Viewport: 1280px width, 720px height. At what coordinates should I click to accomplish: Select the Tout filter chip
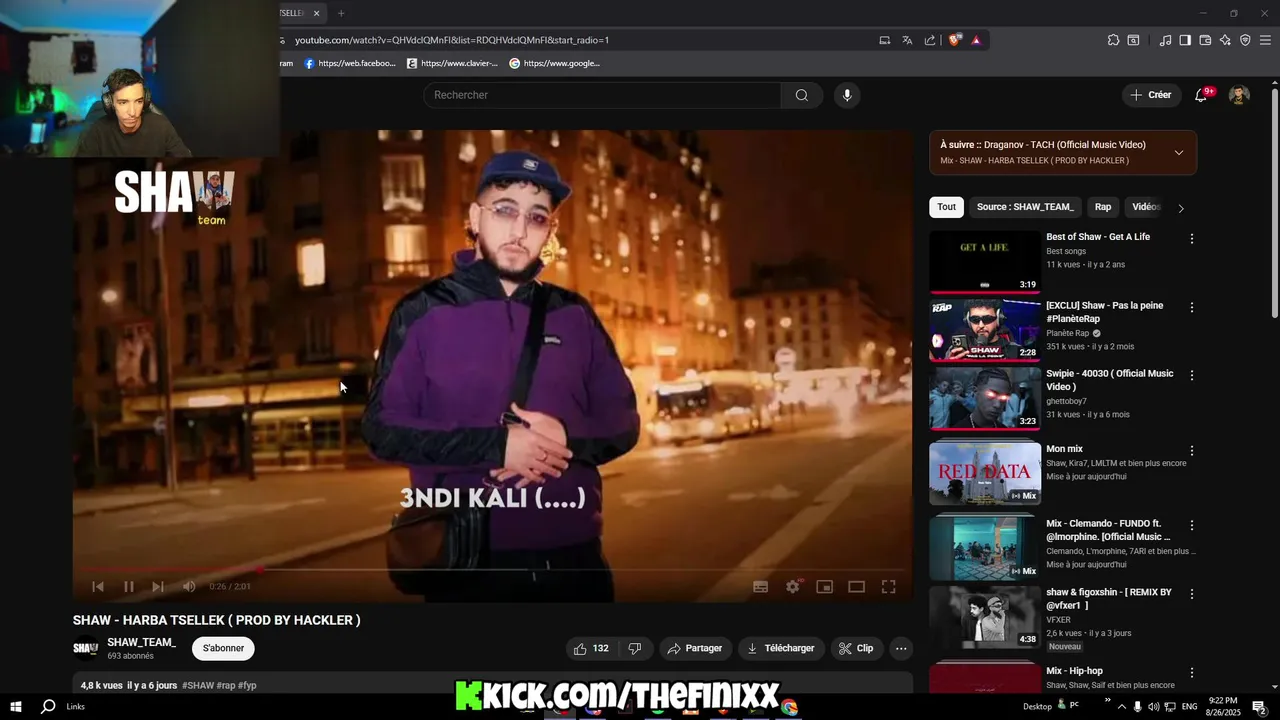pyautogui.click(x=946, y=207)
